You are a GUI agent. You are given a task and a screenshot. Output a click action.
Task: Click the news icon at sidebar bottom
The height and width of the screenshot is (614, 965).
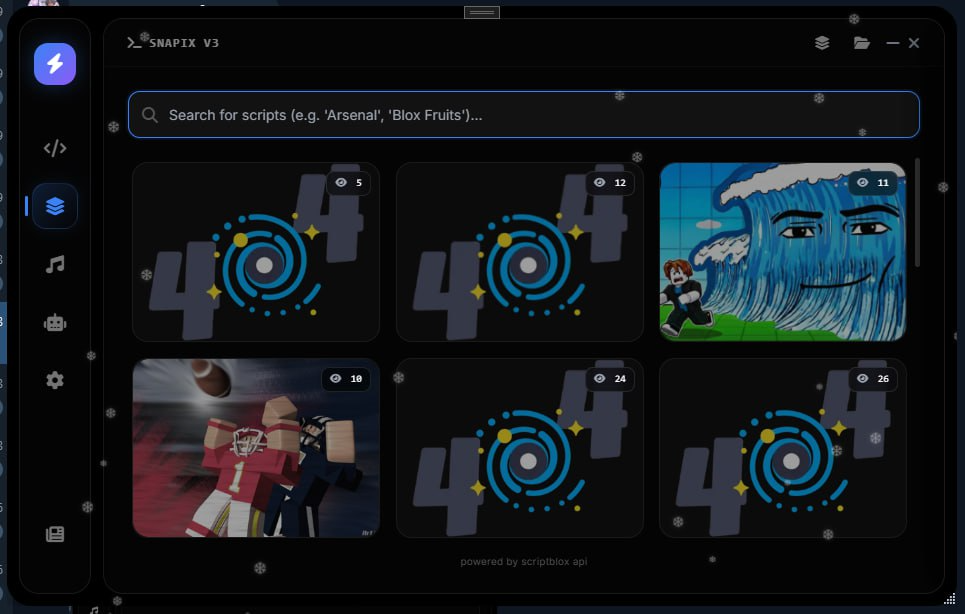click(54, 533)
